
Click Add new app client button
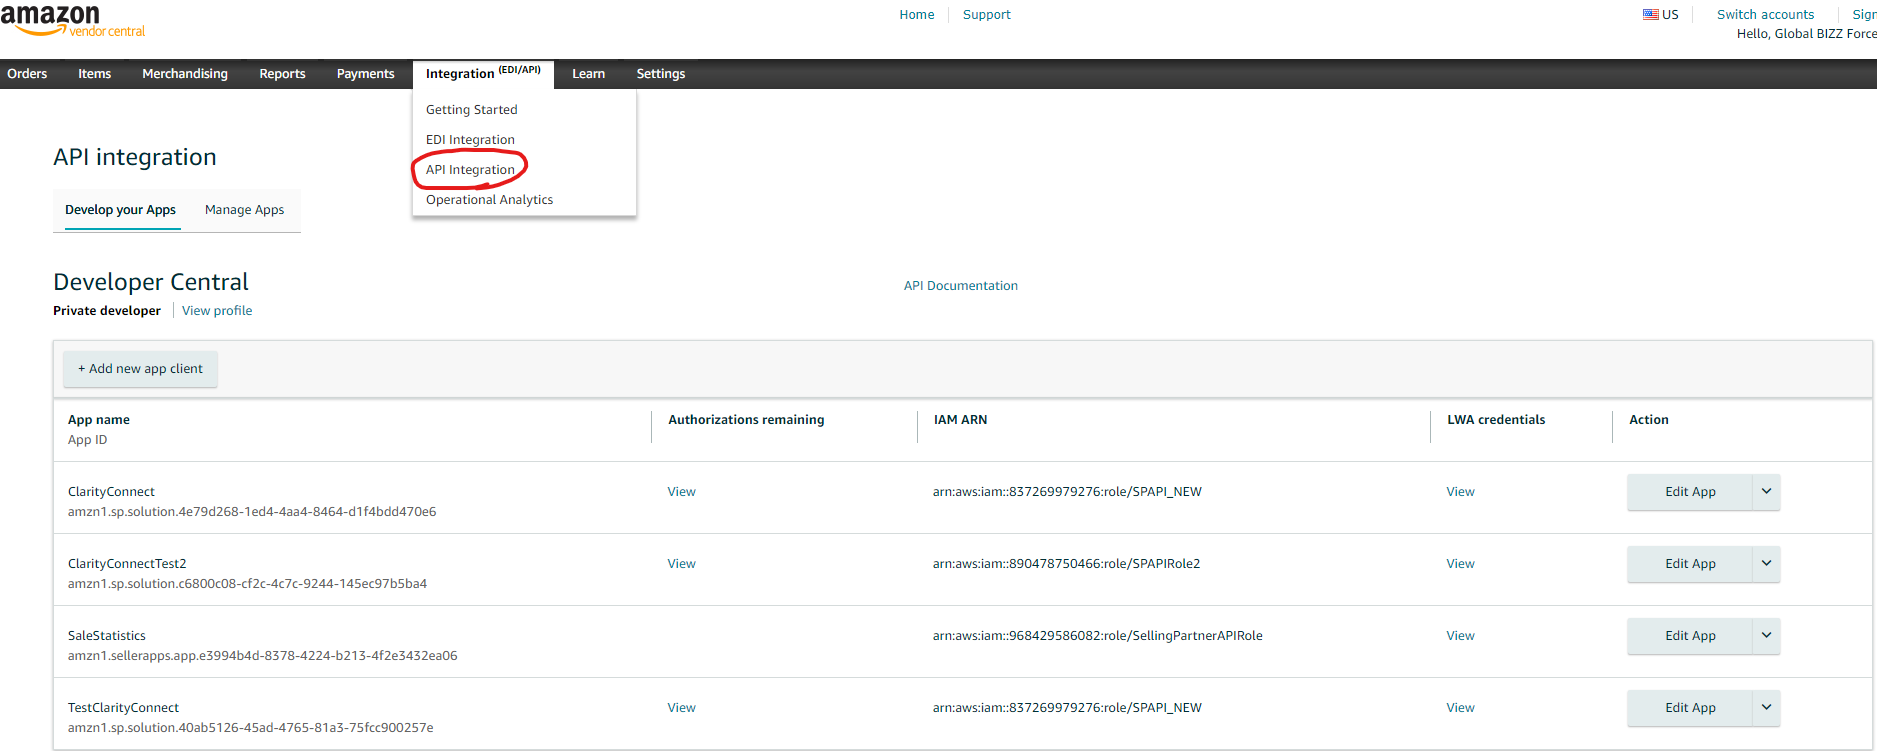coord(140,369)
